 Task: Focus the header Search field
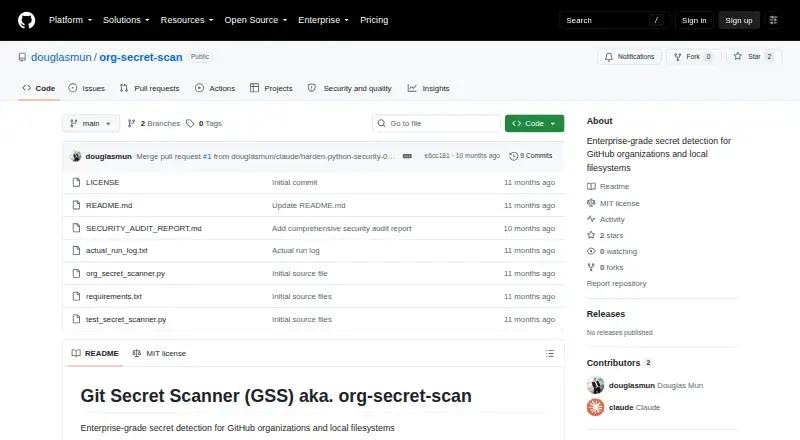pos(614,20)
